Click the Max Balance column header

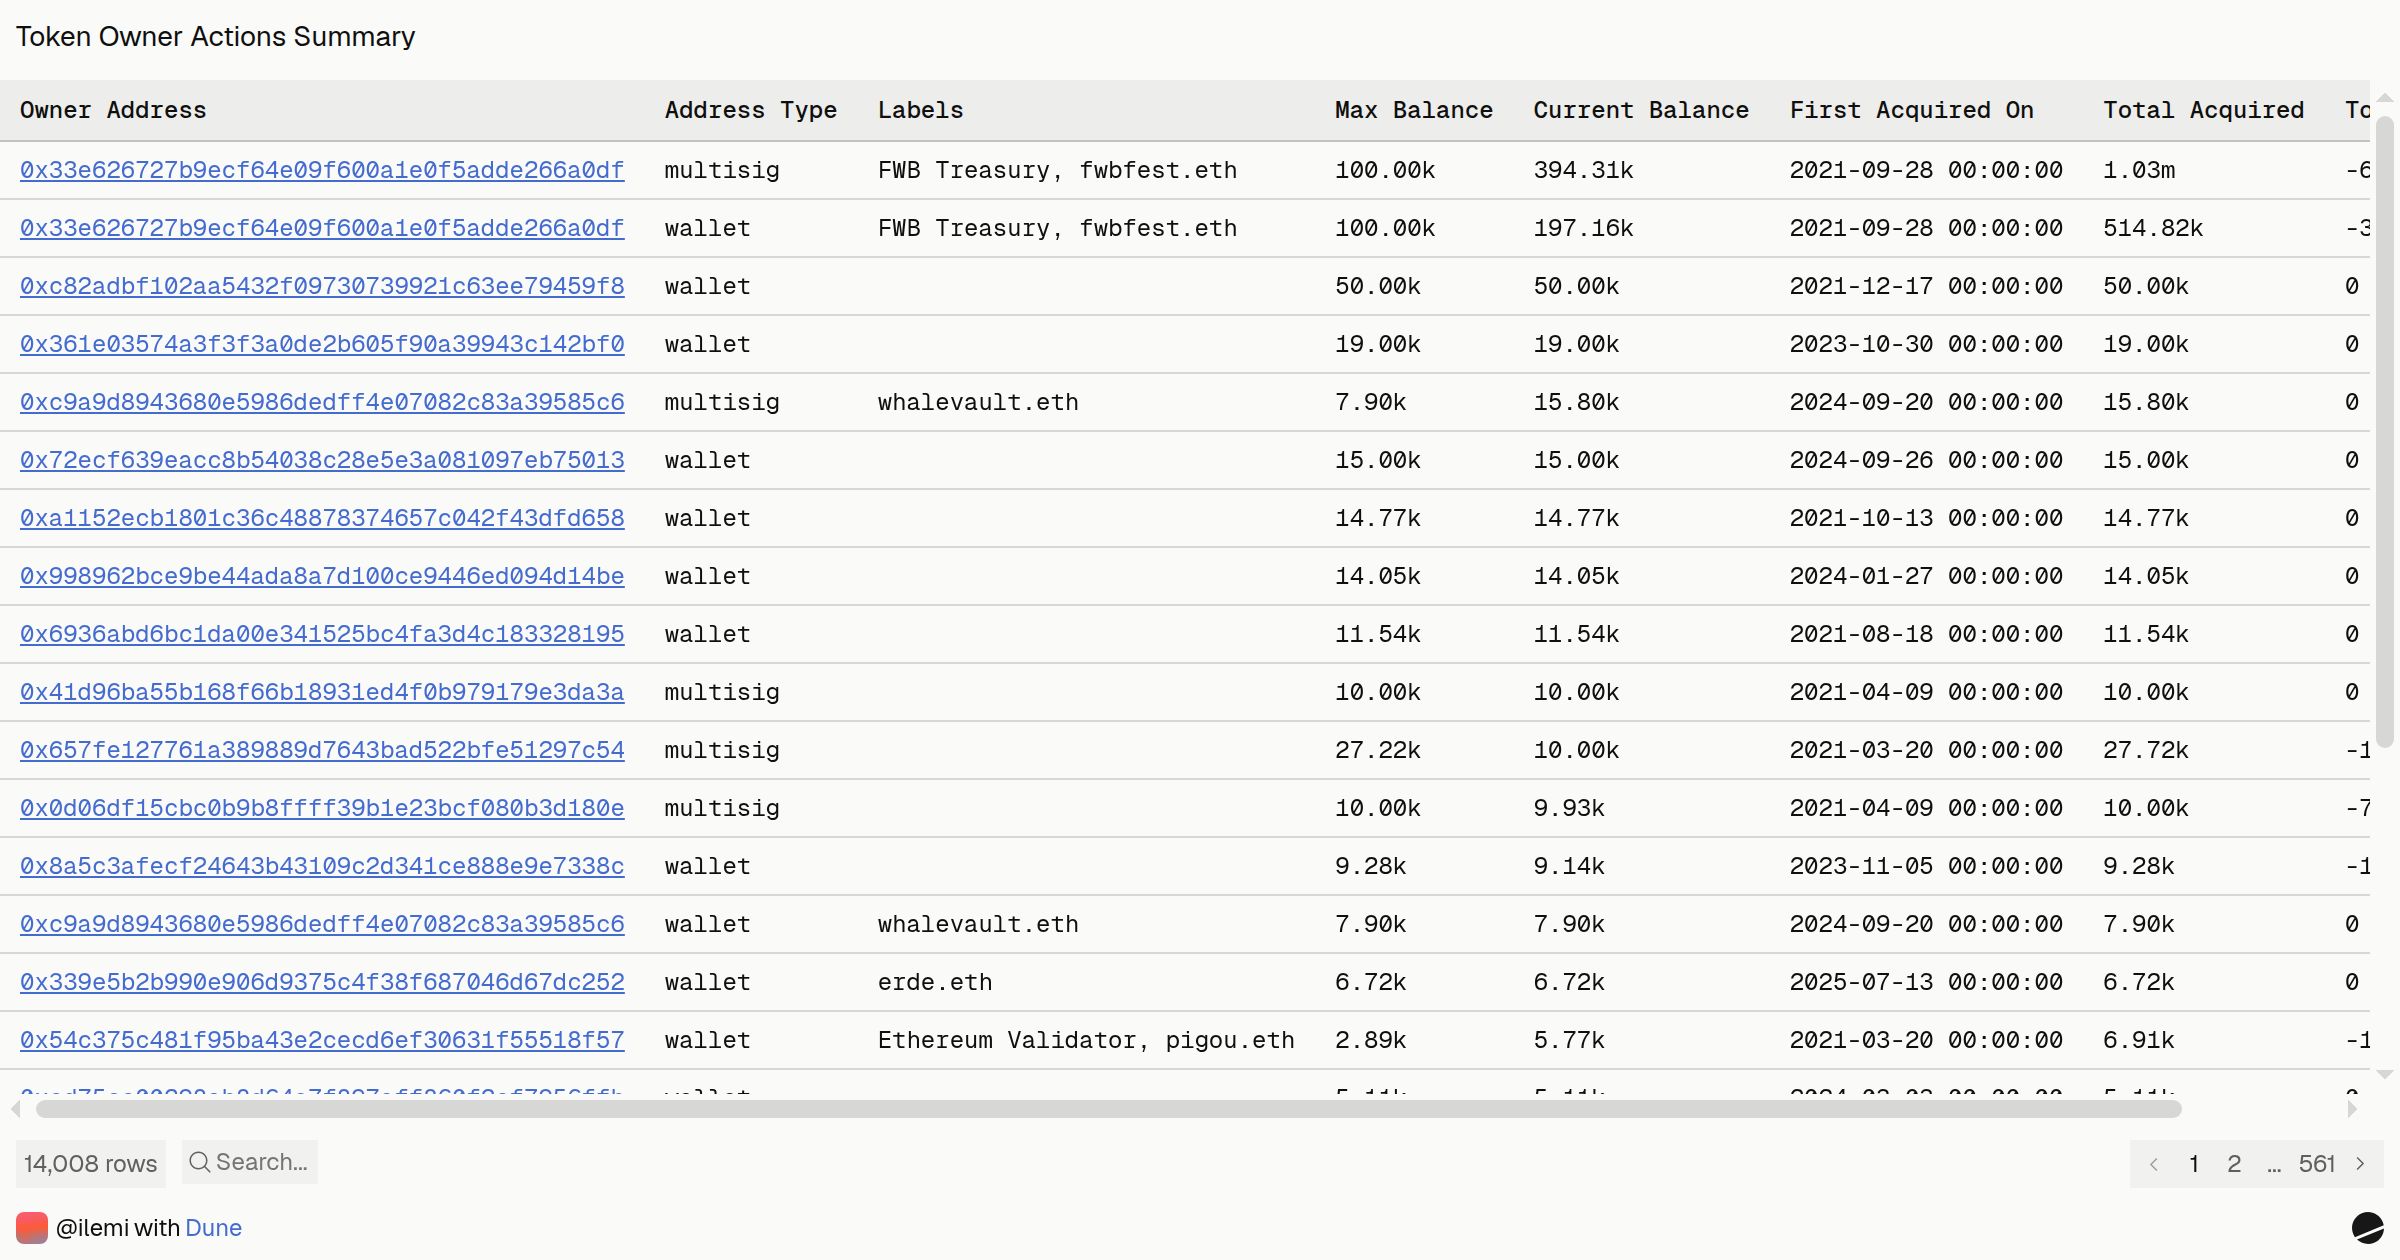pyautogui.click(x=1414, y=110)
